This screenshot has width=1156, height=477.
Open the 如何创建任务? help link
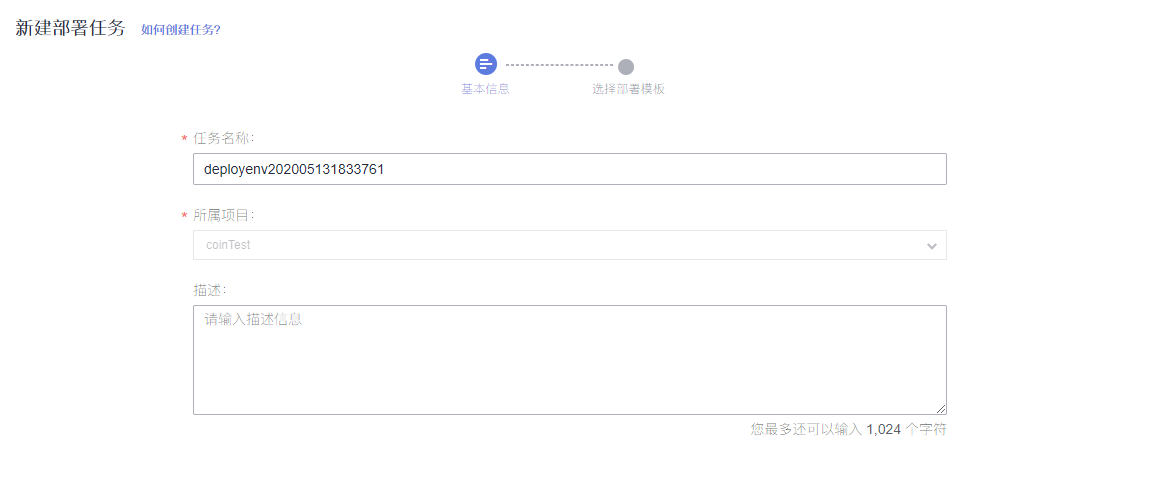click(x=181, y=30)
